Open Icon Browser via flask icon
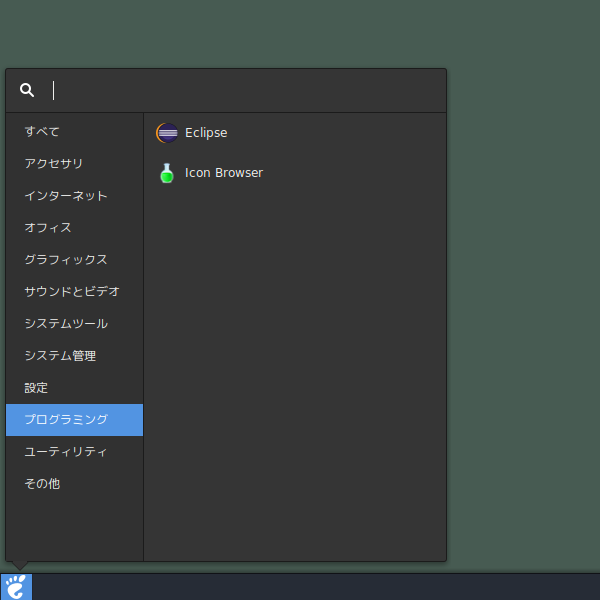Image resolution: width=600 pixels, height=600 pixels. (167, 173)
